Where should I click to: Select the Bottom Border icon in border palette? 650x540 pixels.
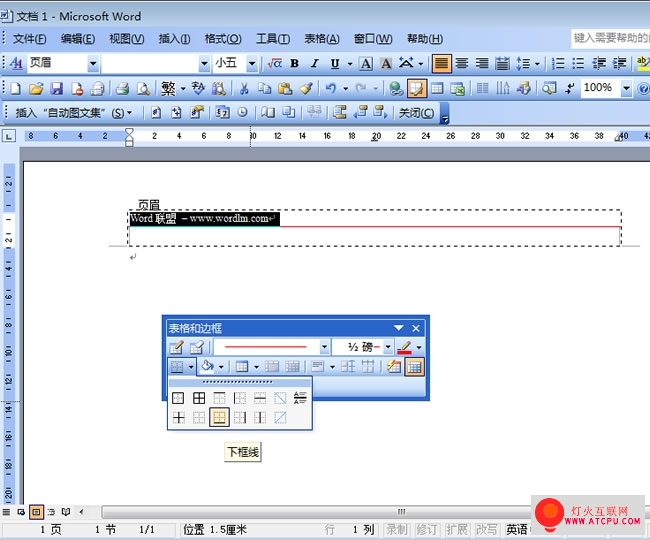coord(219,417)
